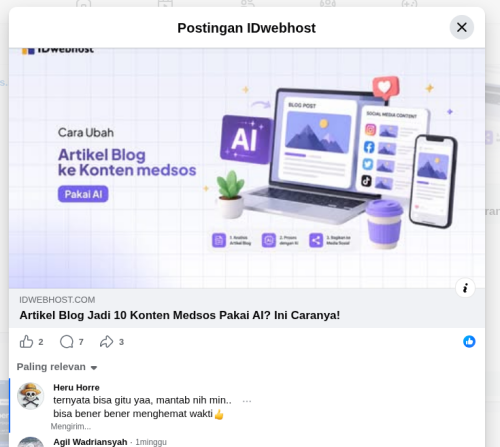Image resolution: width=500 pixels, height=447 pixels.
Task: Click the comment count number 7
Action: 81,342
